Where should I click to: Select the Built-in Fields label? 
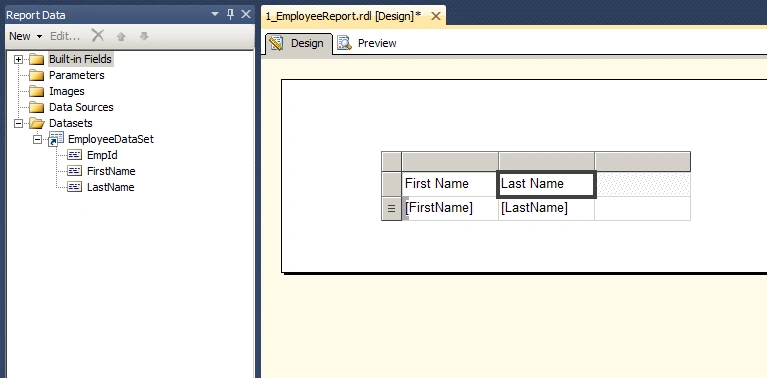[81, 59]
